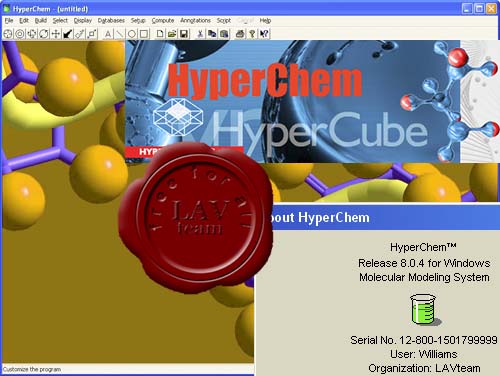Choose the Rotate in-plane tool

(44, 34)
